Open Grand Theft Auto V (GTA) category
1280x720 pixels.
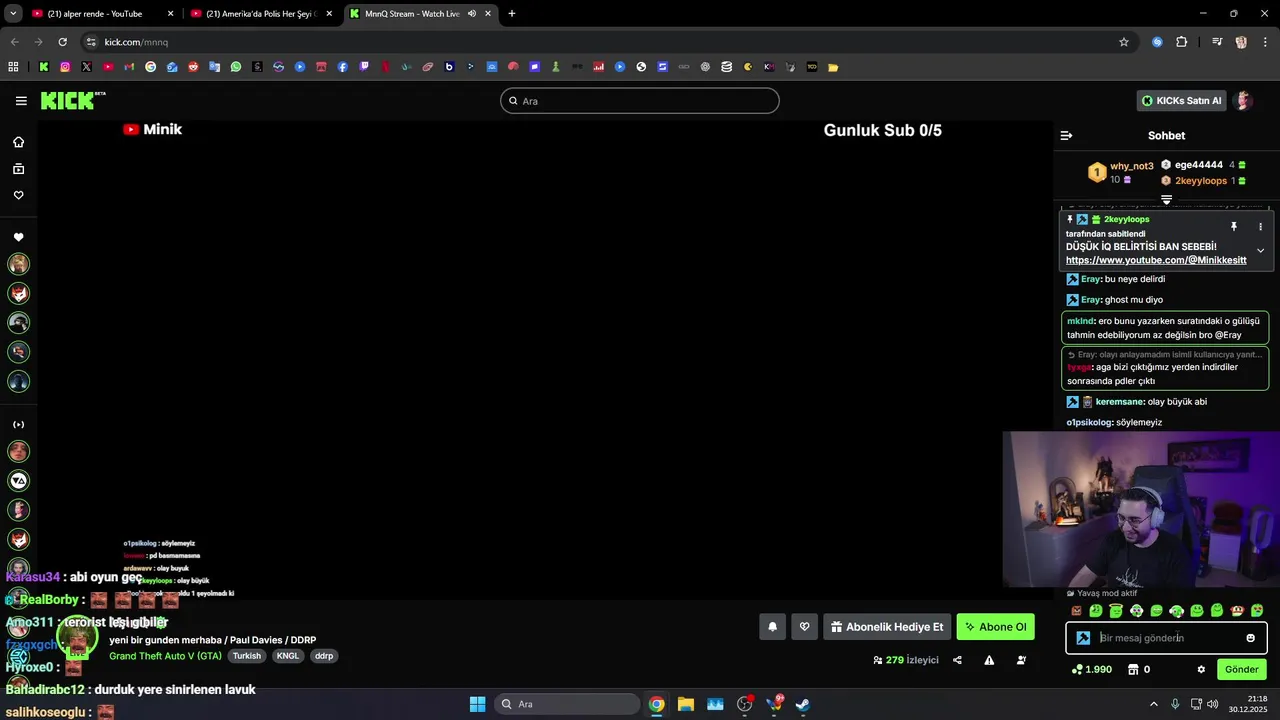click(165, 656)
